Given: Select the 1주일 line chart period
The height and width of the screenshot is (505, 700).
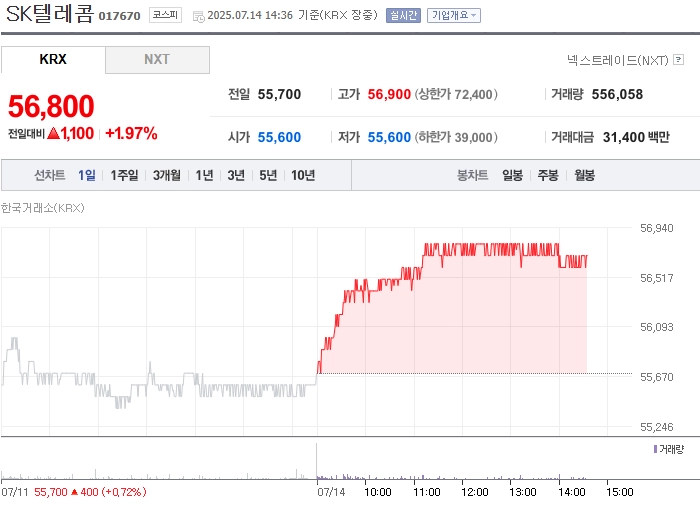Looking at the screenshot, I should click(x=124, y=175).
